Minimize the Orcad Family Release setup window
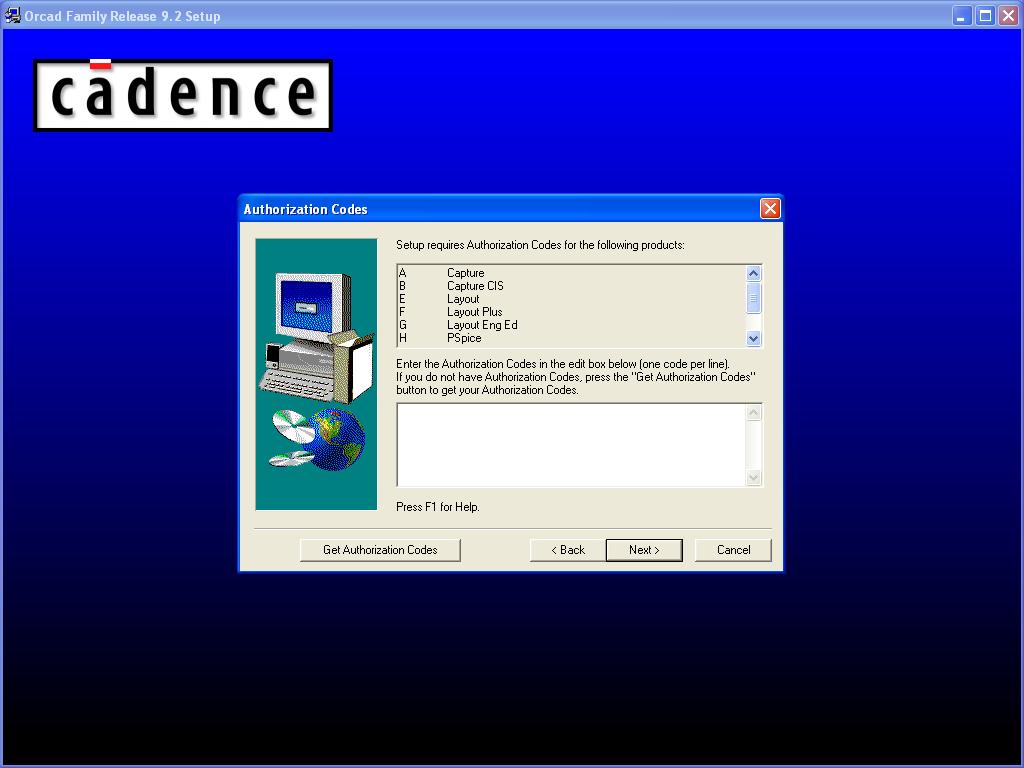 click(x=961, y=16)
